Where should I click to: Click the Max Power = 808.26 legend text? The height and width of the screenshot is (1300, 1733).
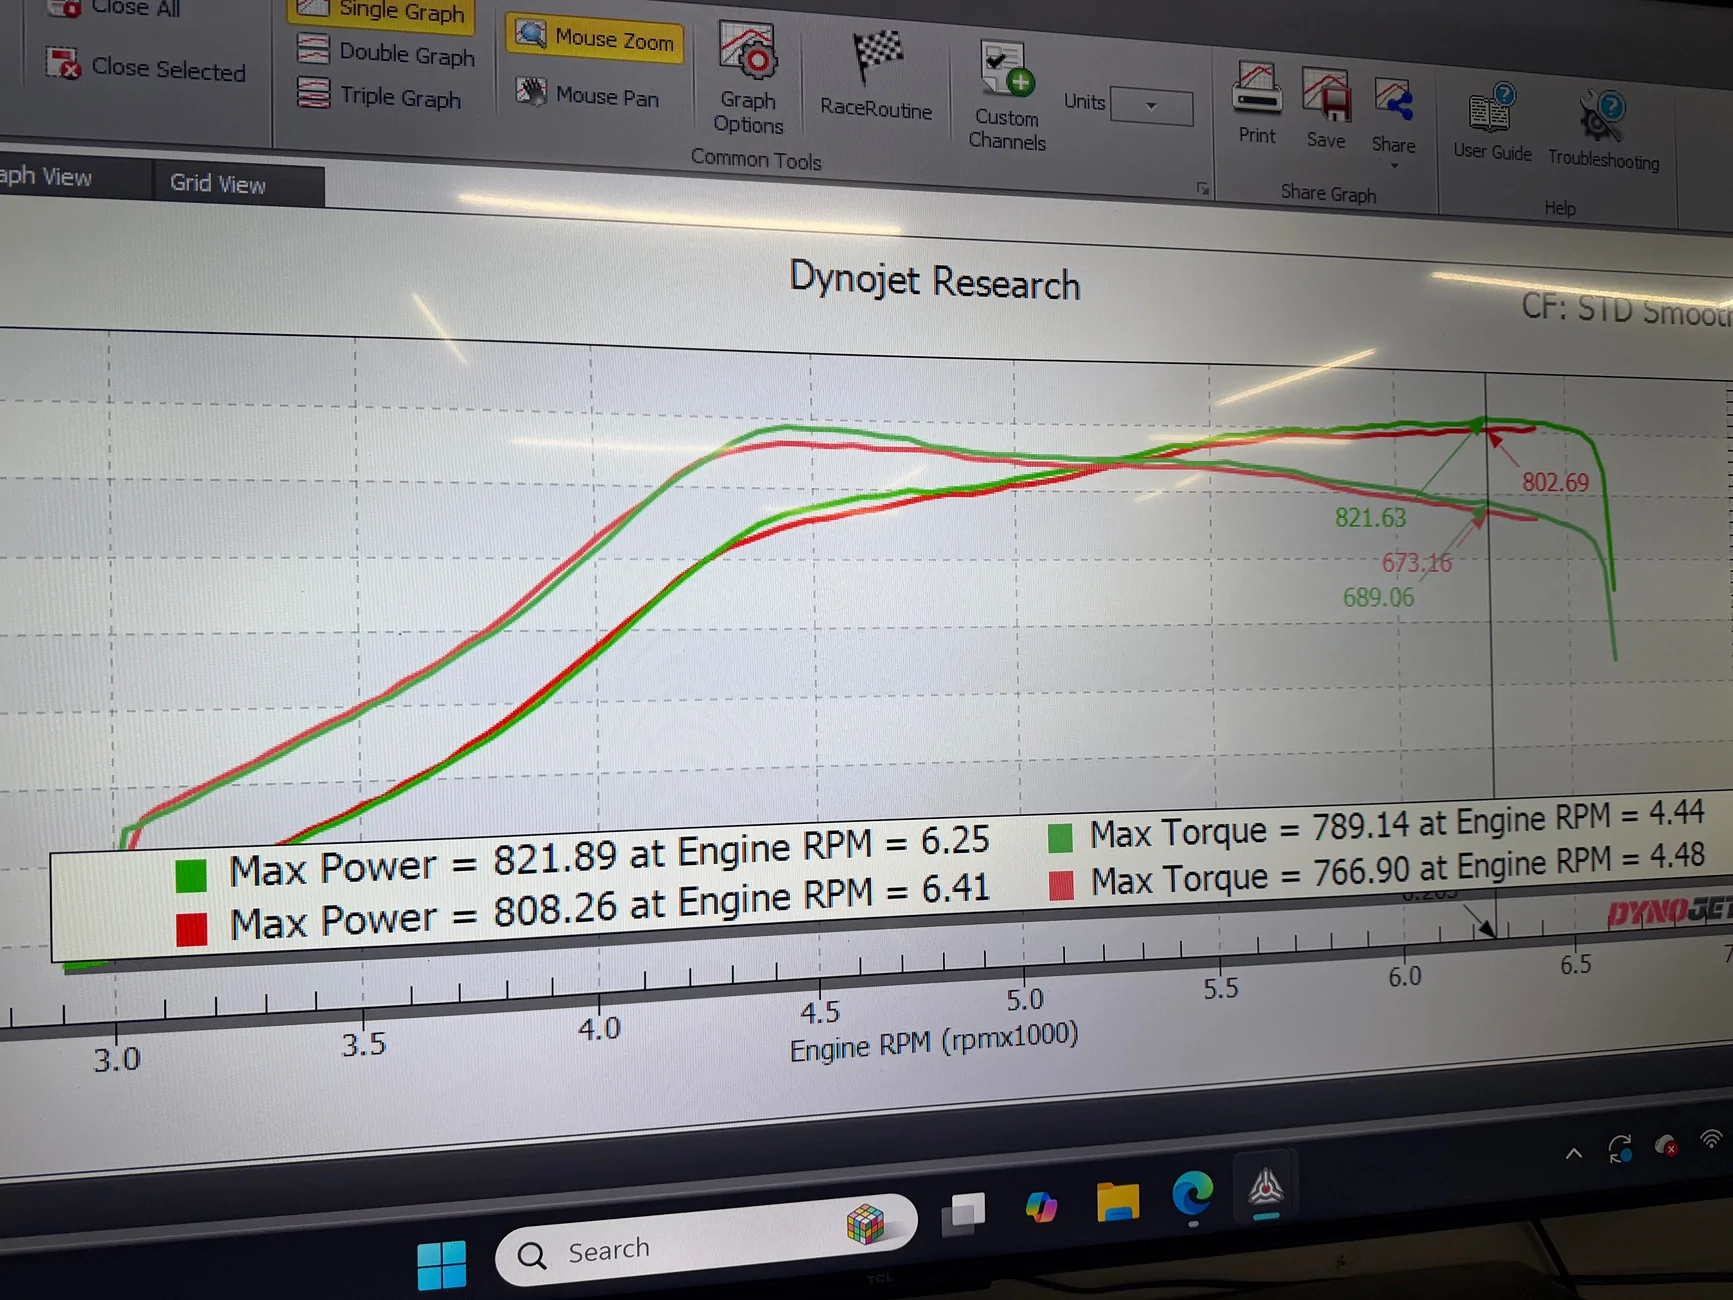click(610, 908)
